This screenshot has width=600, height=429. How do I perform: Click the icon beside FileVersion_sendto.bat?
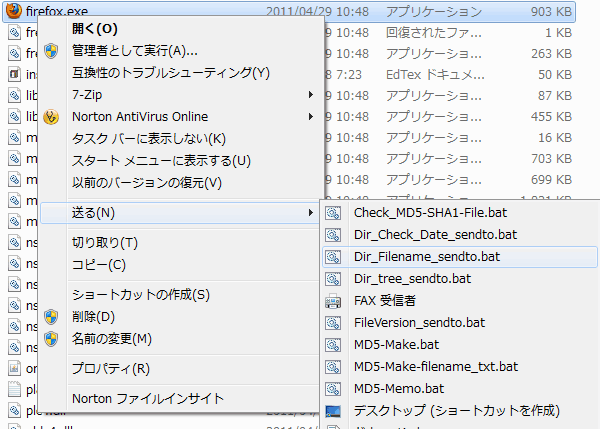click(333, 323)
